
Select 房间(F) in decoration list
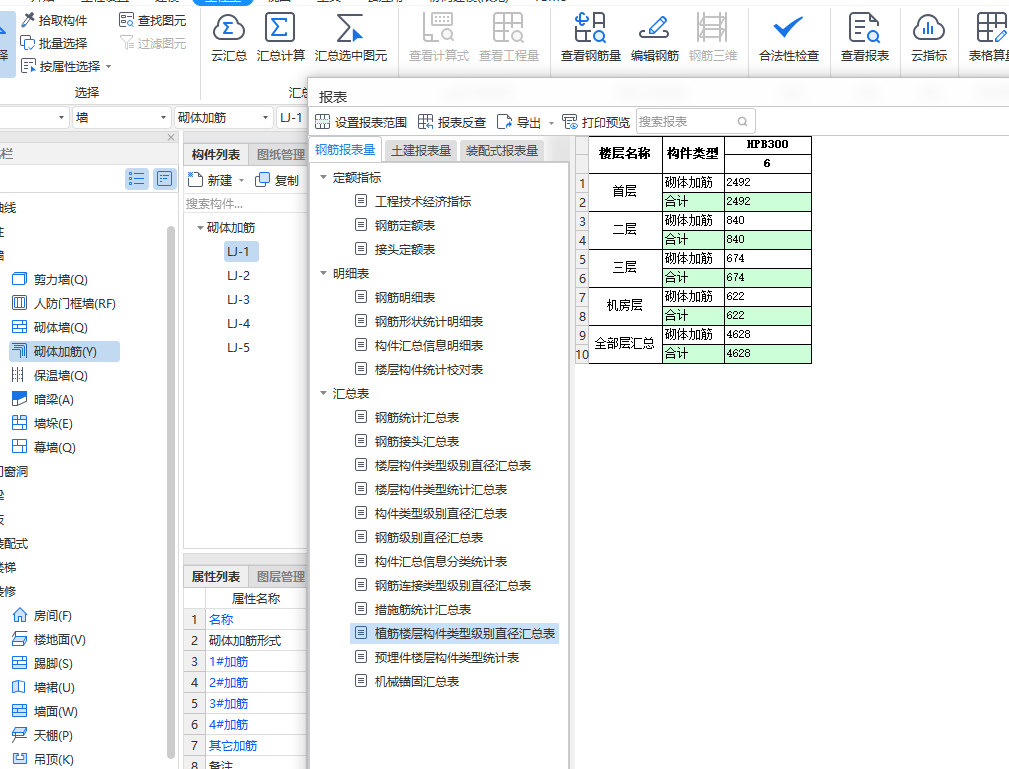[42, 615]
